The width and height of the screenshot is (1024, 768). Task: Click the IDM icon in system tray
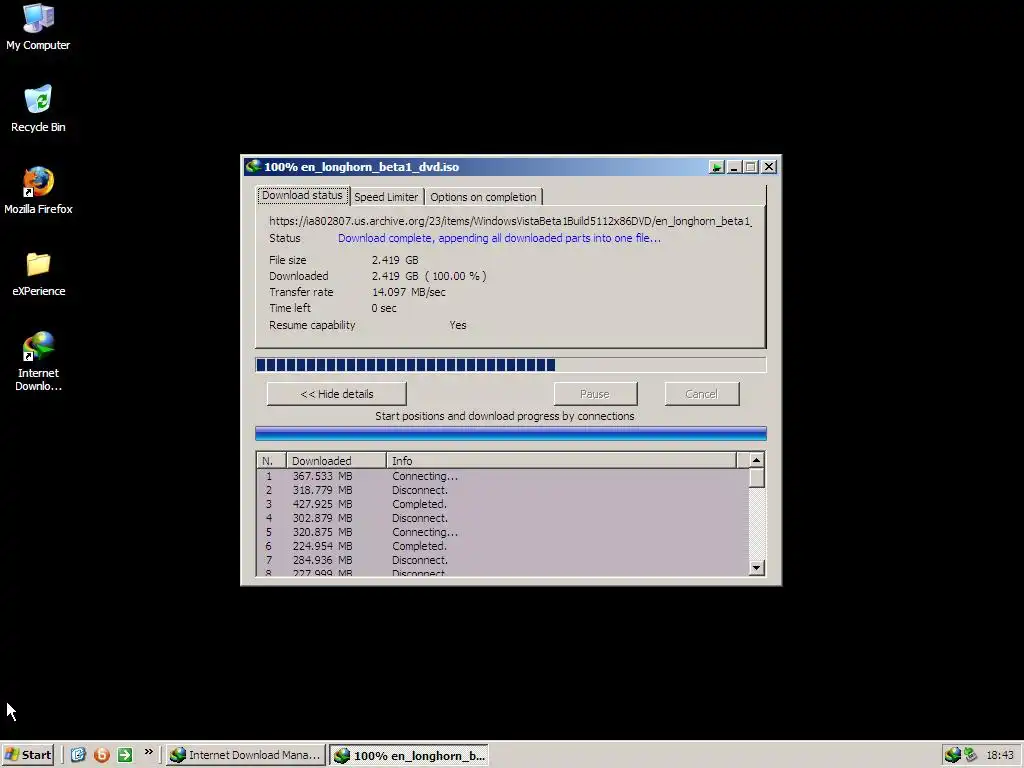point(953,755)
